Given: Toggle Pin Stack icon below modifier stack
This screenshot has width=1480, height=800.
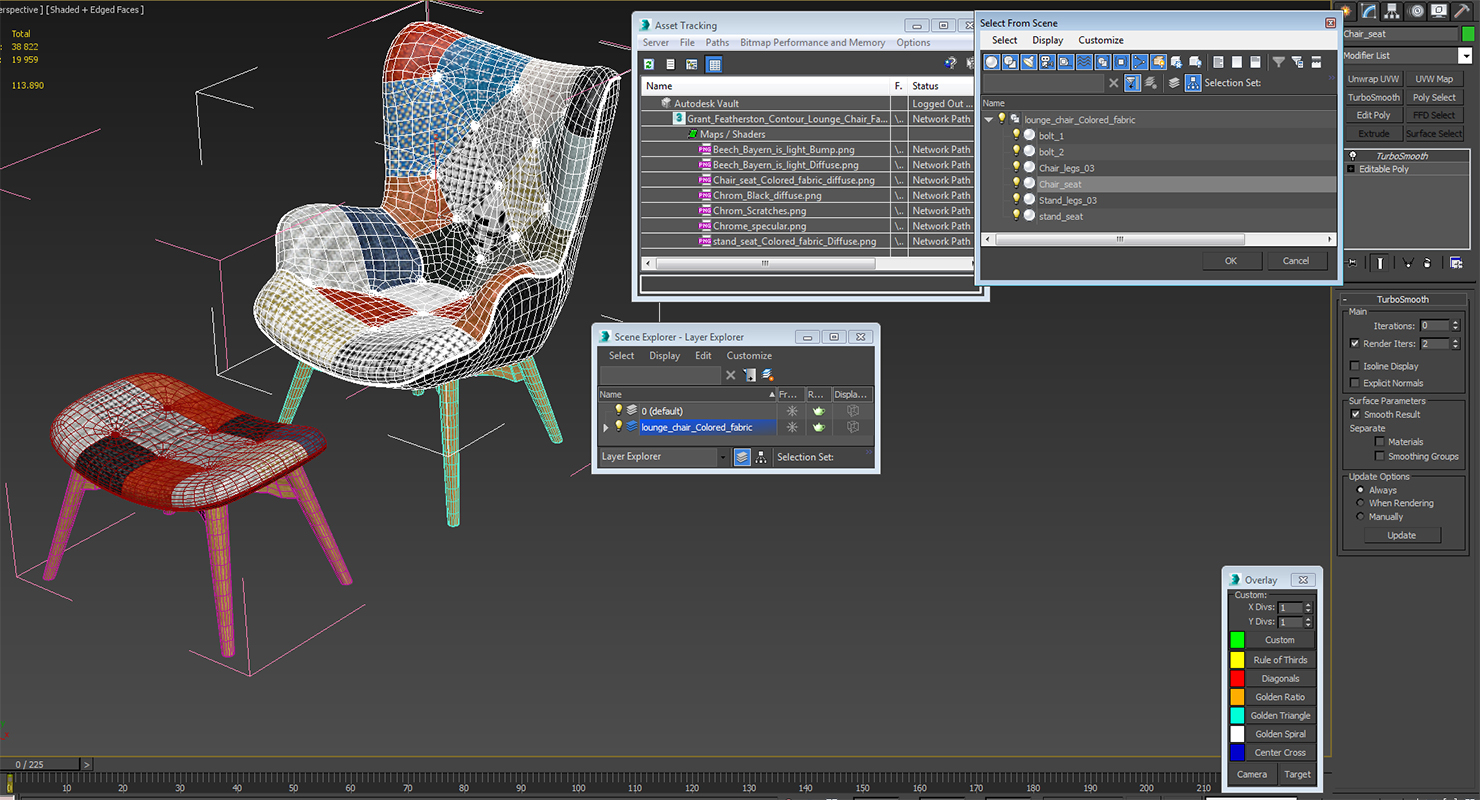Looking at the screenshot, I should 1353,263.
